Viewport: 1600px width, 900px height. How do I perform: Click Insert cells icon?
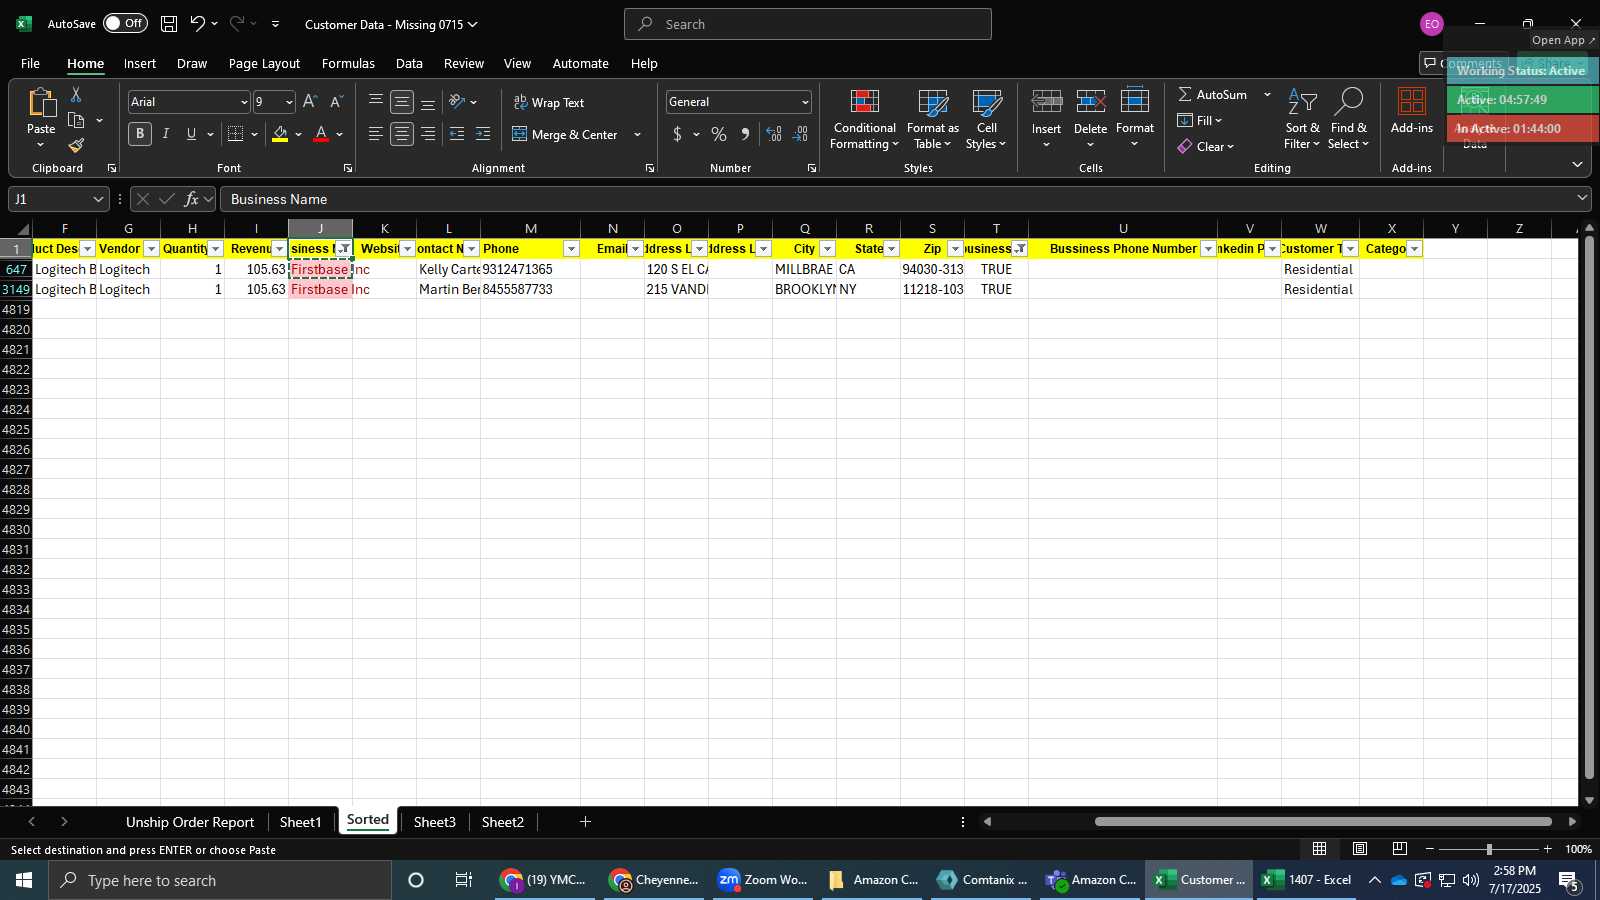(x=1047, y=102)
